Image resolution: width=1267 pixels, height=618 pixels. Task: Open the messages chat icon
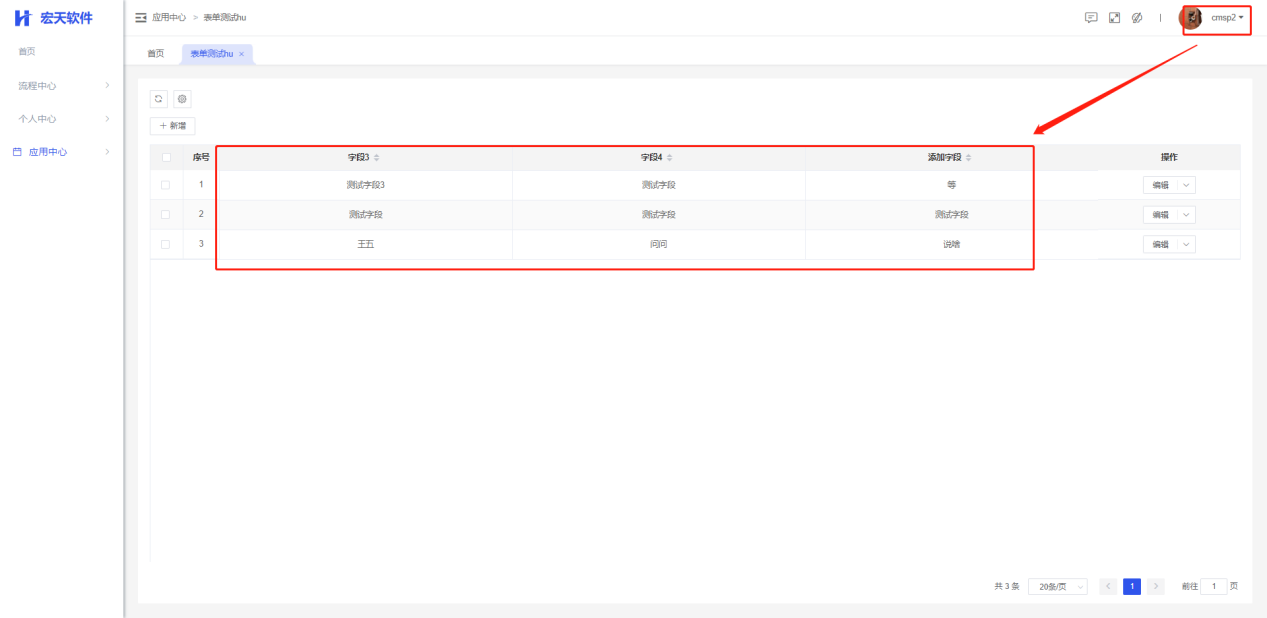tap(1091, 18)
